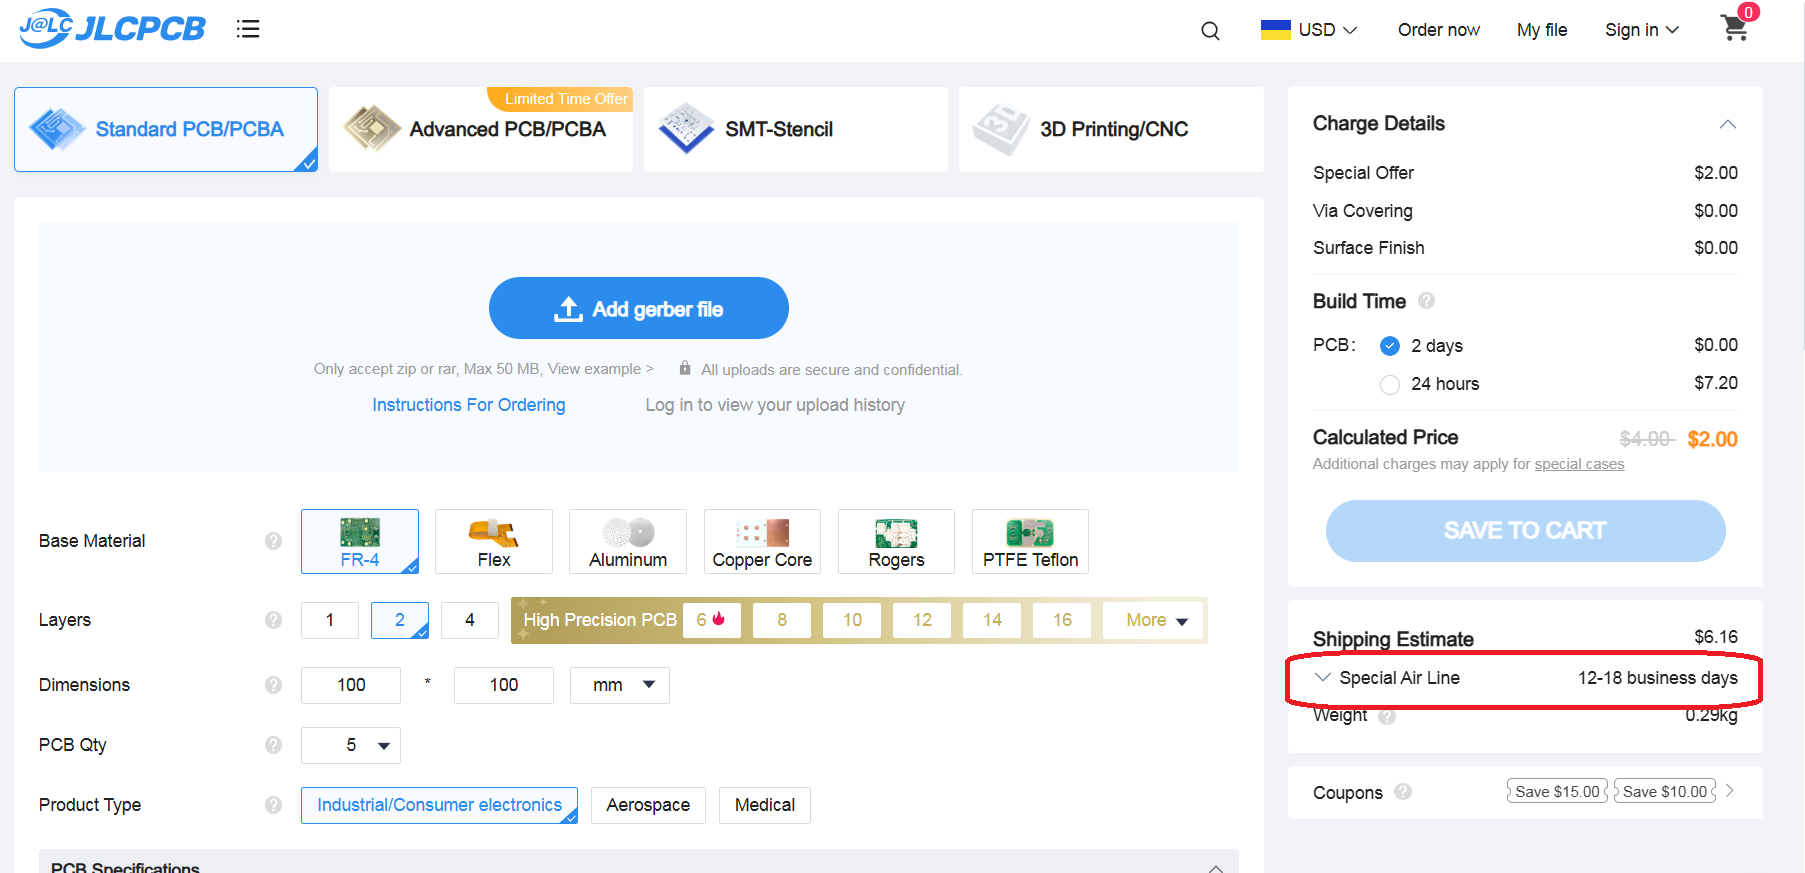Switch to the SMT-Stencil tab
Screen dimensions: 1805x873
(x=795, y=129)
